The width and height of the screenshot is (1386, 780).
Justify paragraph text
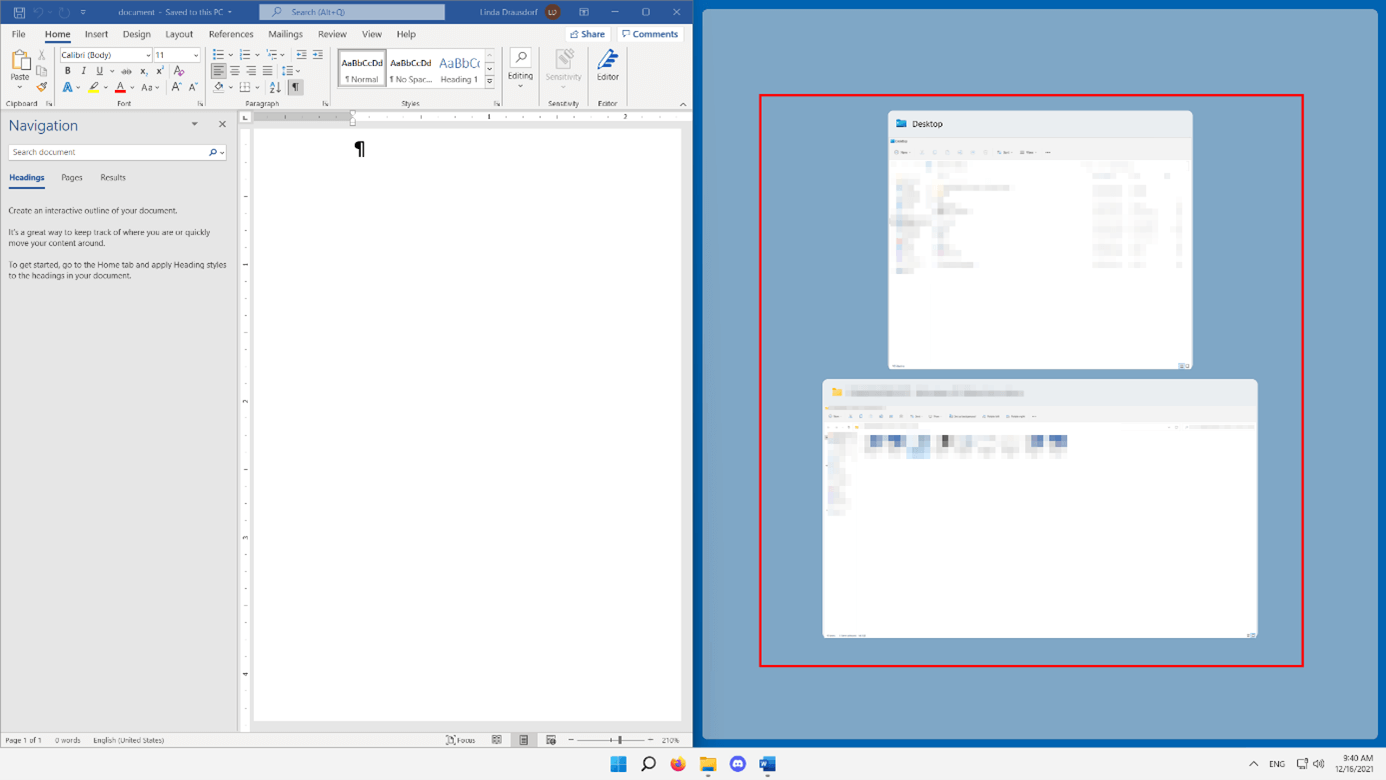[x=267, y=71]
